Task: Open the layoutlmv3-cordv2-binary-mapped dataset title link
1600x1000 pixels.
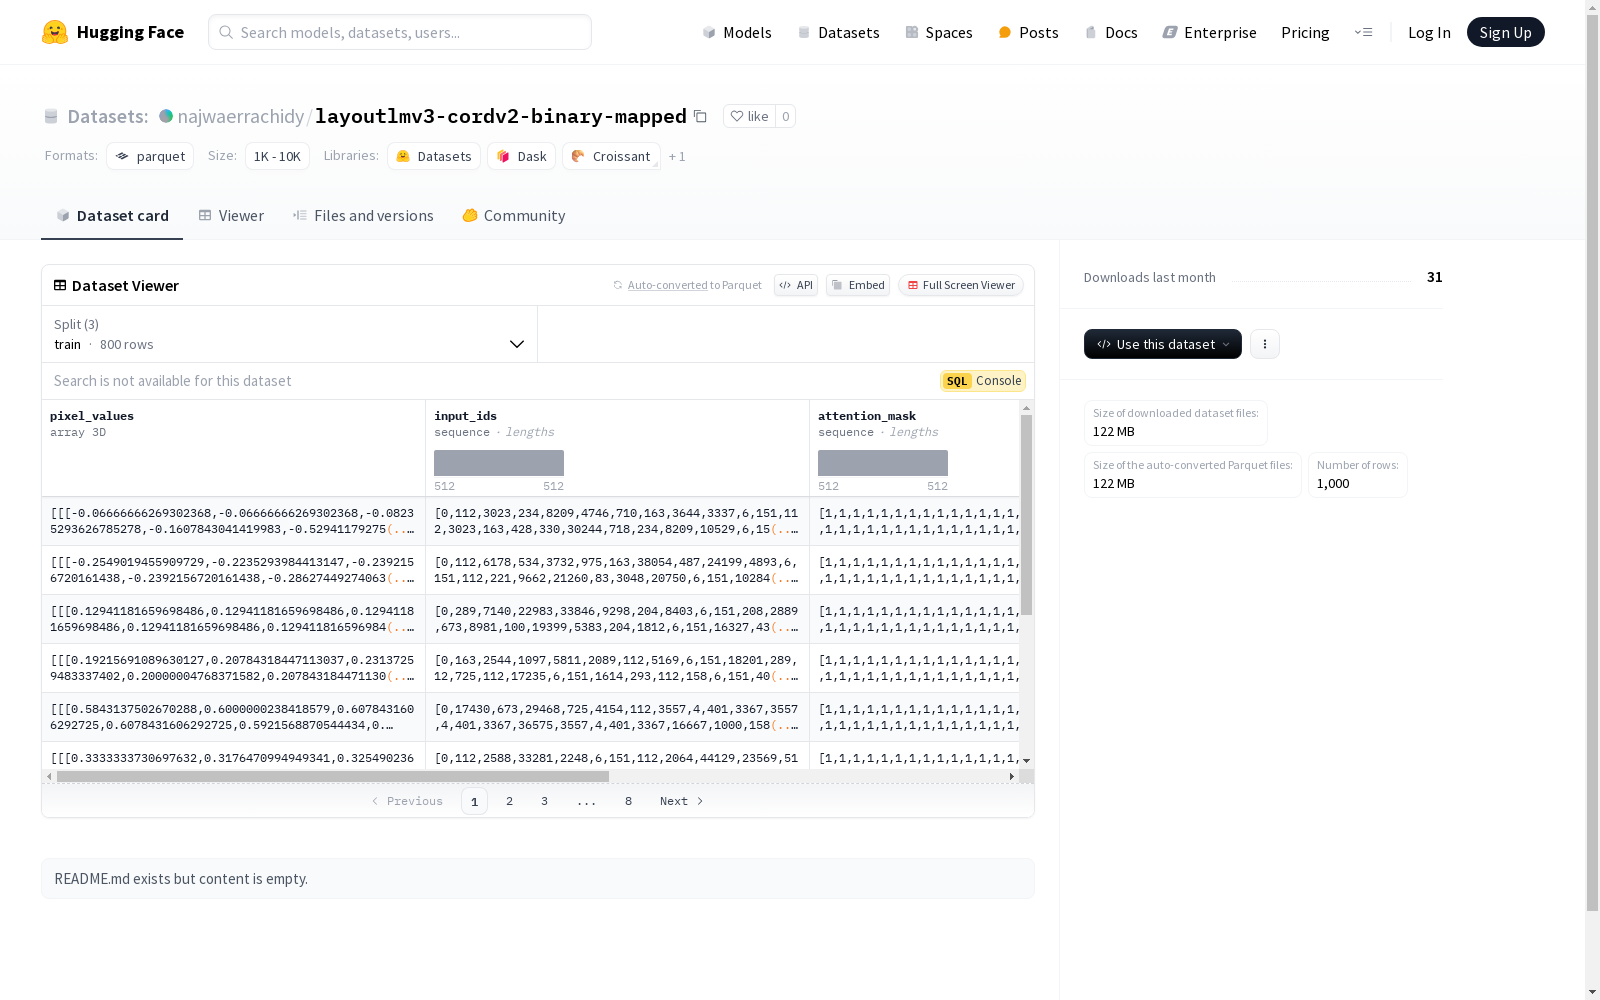Action: 501,116
